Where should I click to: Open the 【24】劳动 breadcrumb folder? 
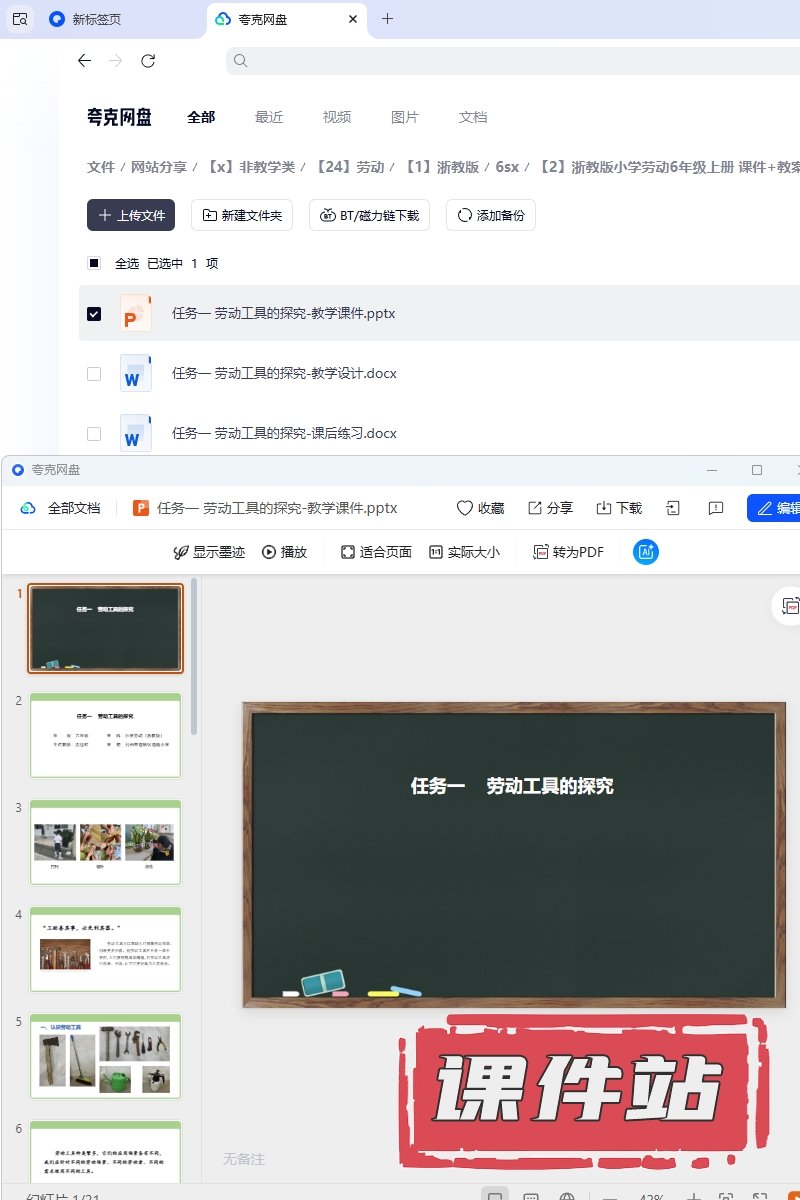coord(350,167)
